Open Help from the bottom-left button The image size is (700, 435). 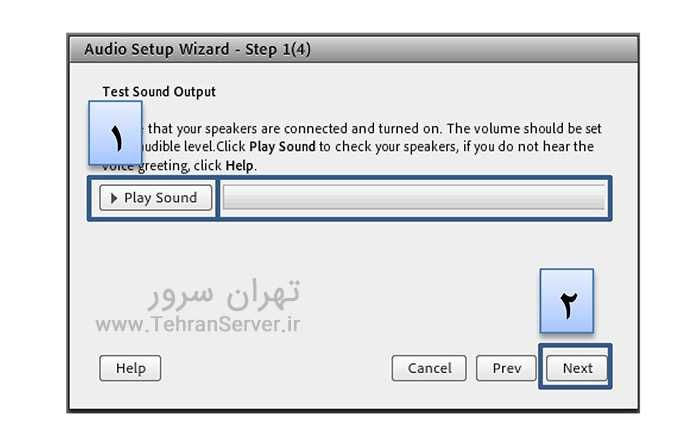click(130, 368)
